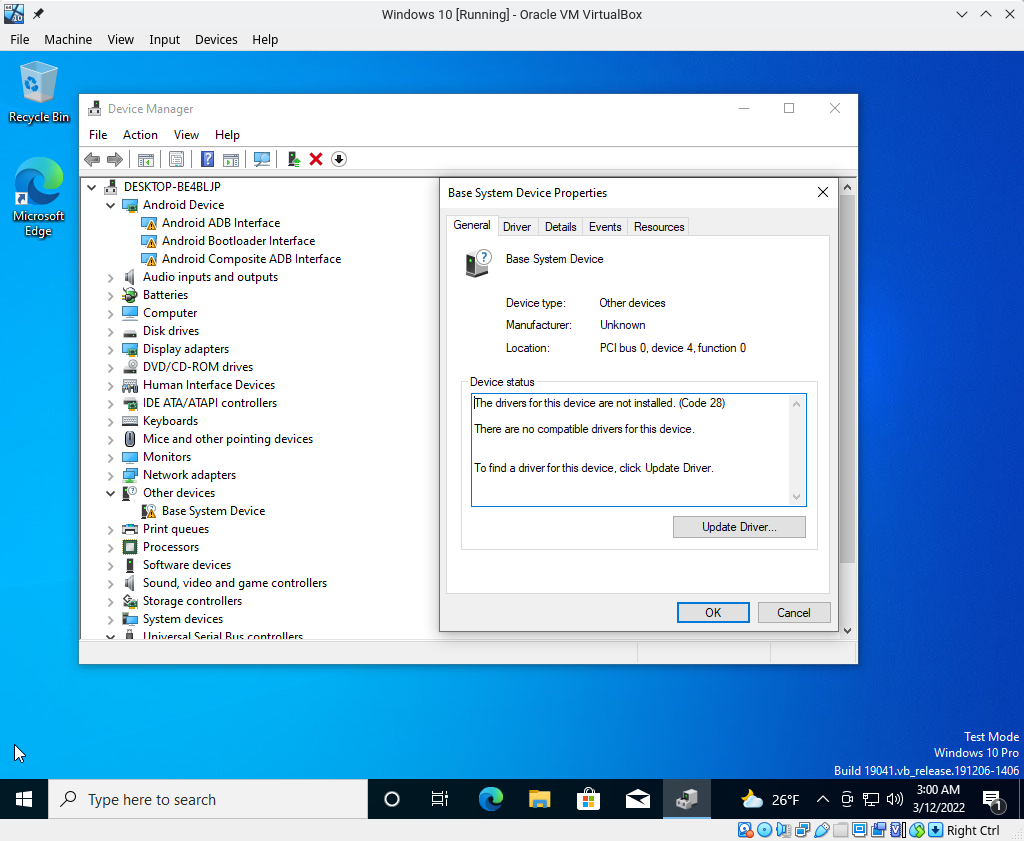Viewport: 1024px width, 841px height.
Task: Collapse the DESKTOP-BE4BLJP root node
Action: (91, 187)
